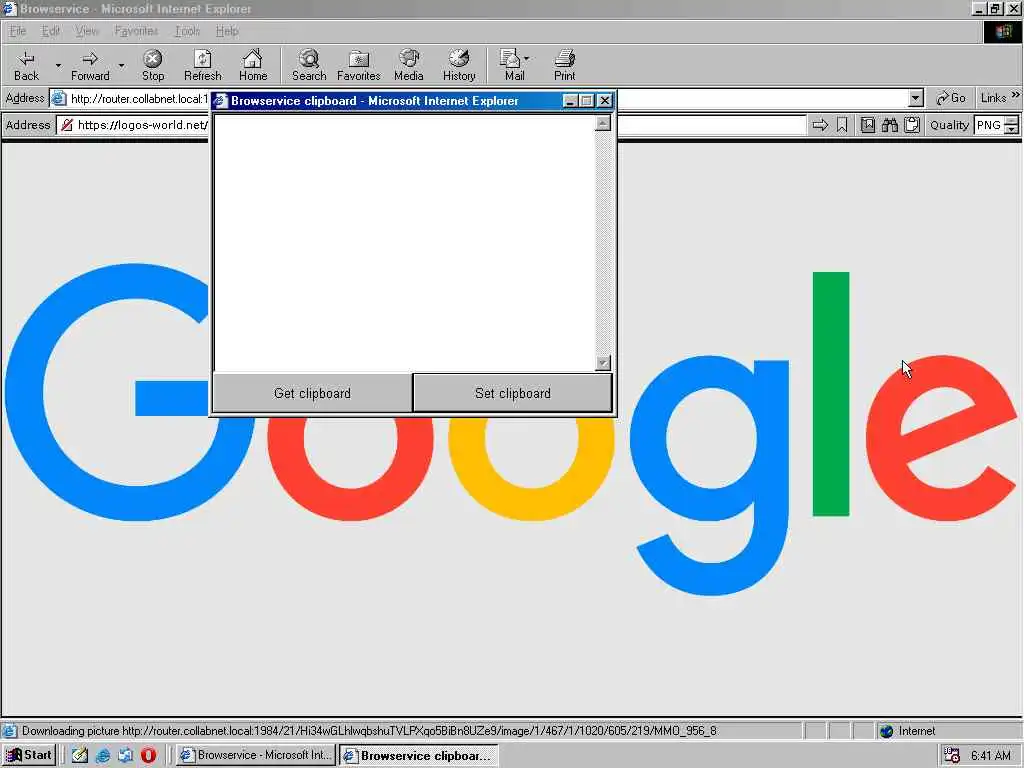This screenshot has width=1024, height=768.
Task: Open the File menu
Action: [x=18, y=31]
